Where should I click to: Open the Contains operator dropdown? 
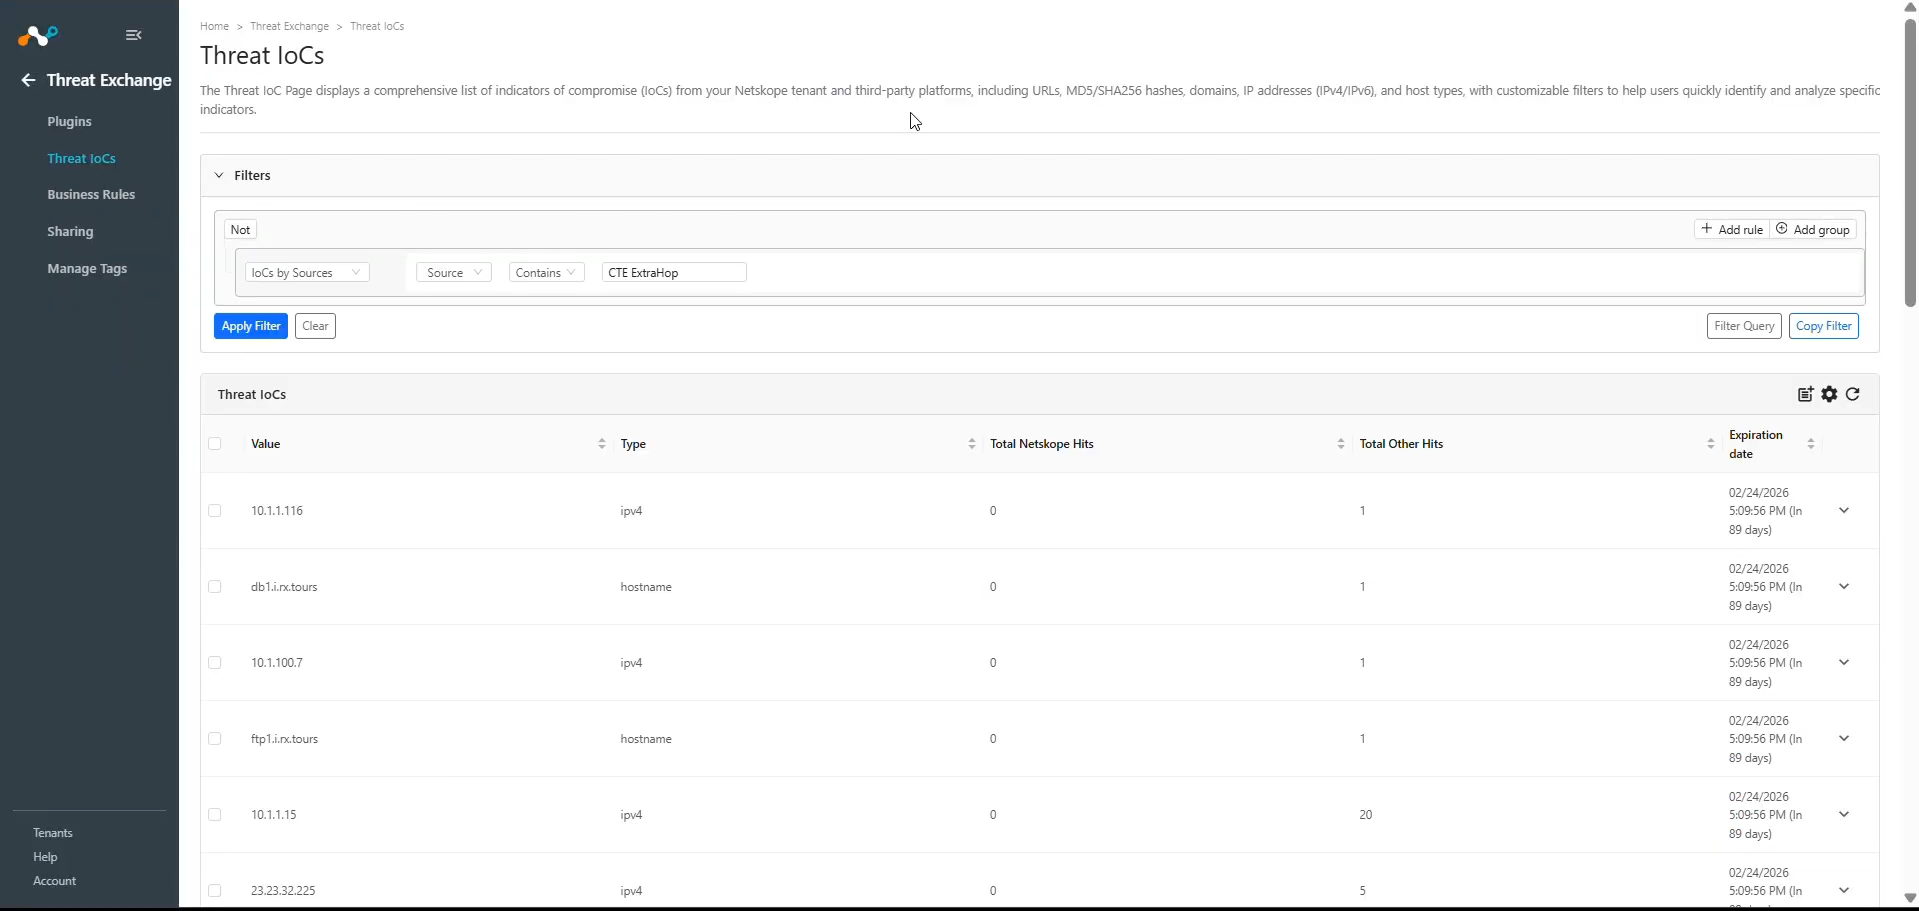tap(547, 273)
